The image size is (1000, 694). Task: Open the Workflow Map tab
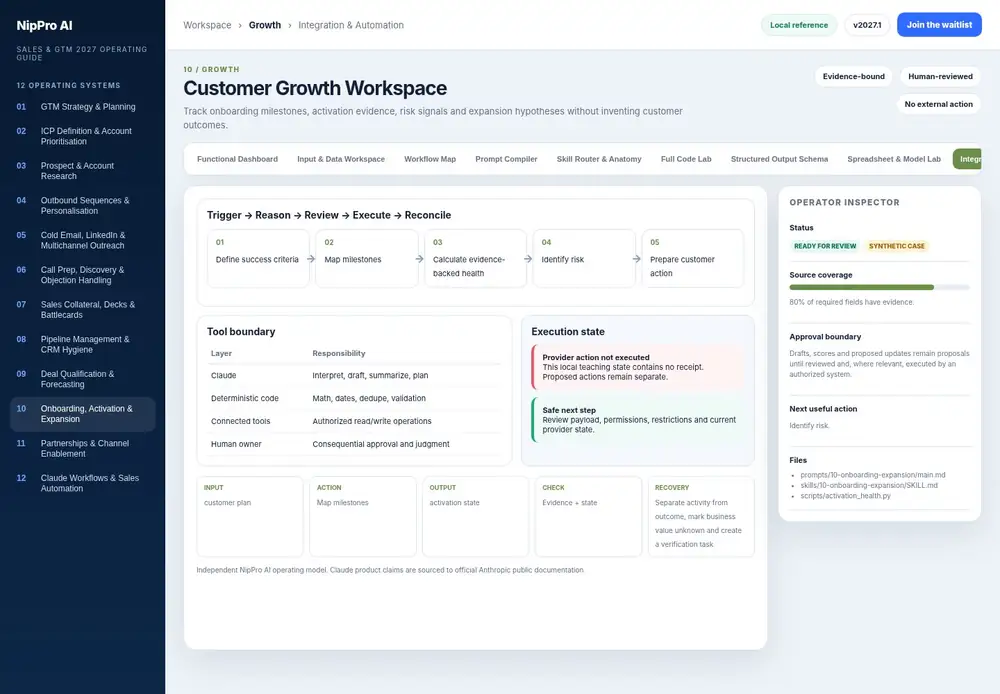[x=430, y=159]
